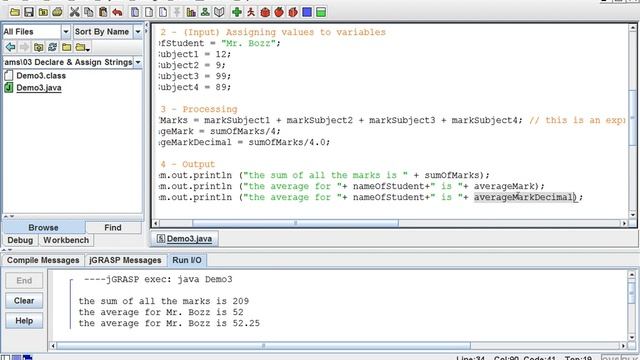Image resolution: width=640 pixels, height=360 pixels.
Task: Open Help from the Run I/O panel
Action: pos(24,320)
